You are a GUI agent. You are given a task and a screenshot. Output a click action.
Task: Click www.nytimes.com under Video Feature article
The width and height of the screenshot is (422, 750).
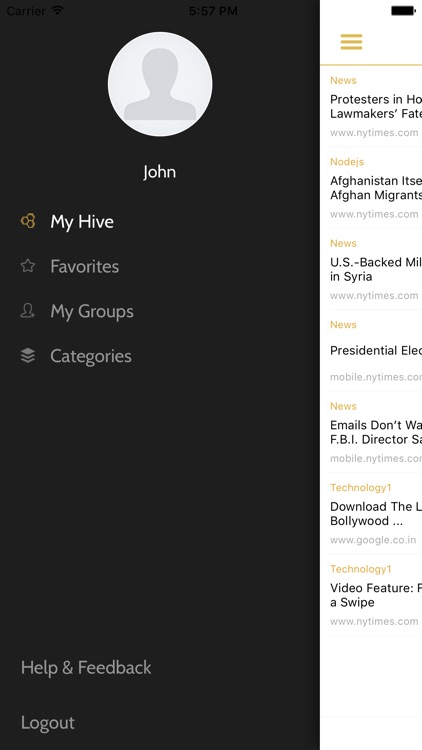click(374, 621)
